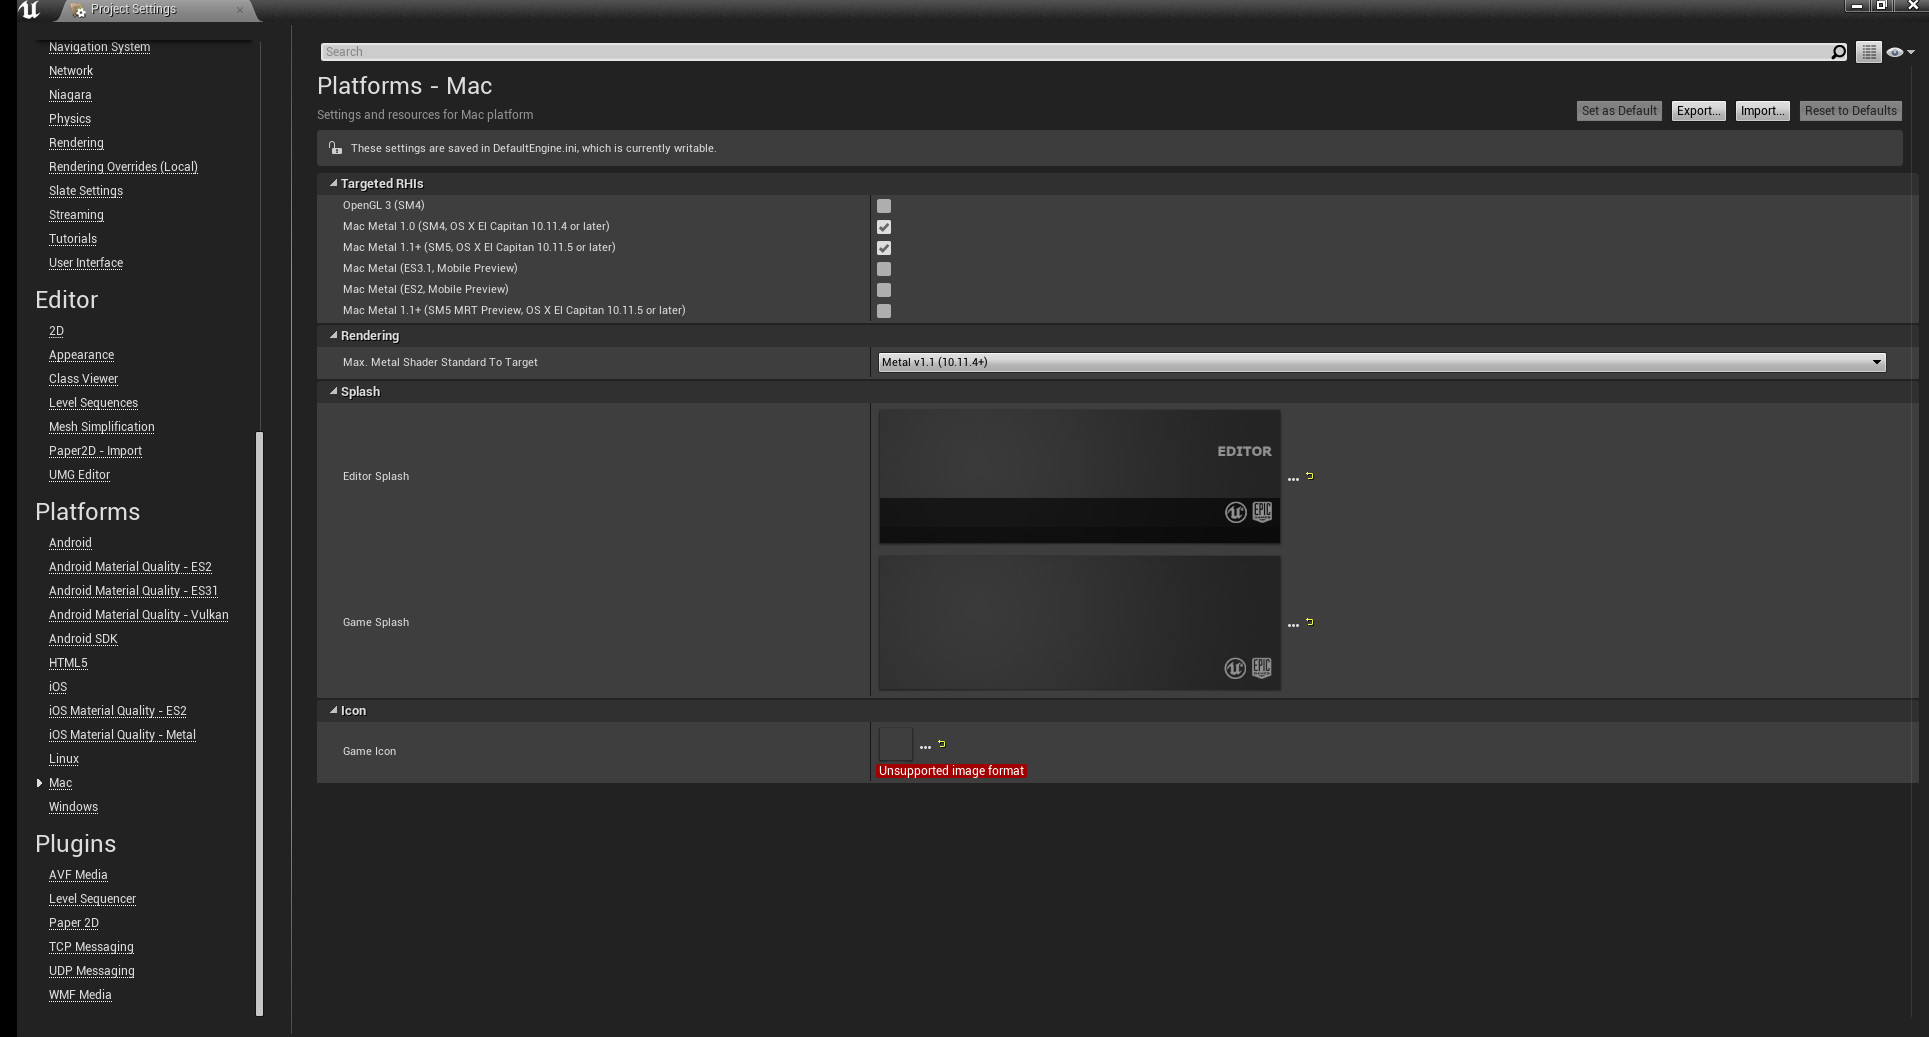The width and height of the screenshot is (1929, 1037).
Task: Open Paper2D - Import settings
Action: [x=95, y=451]
